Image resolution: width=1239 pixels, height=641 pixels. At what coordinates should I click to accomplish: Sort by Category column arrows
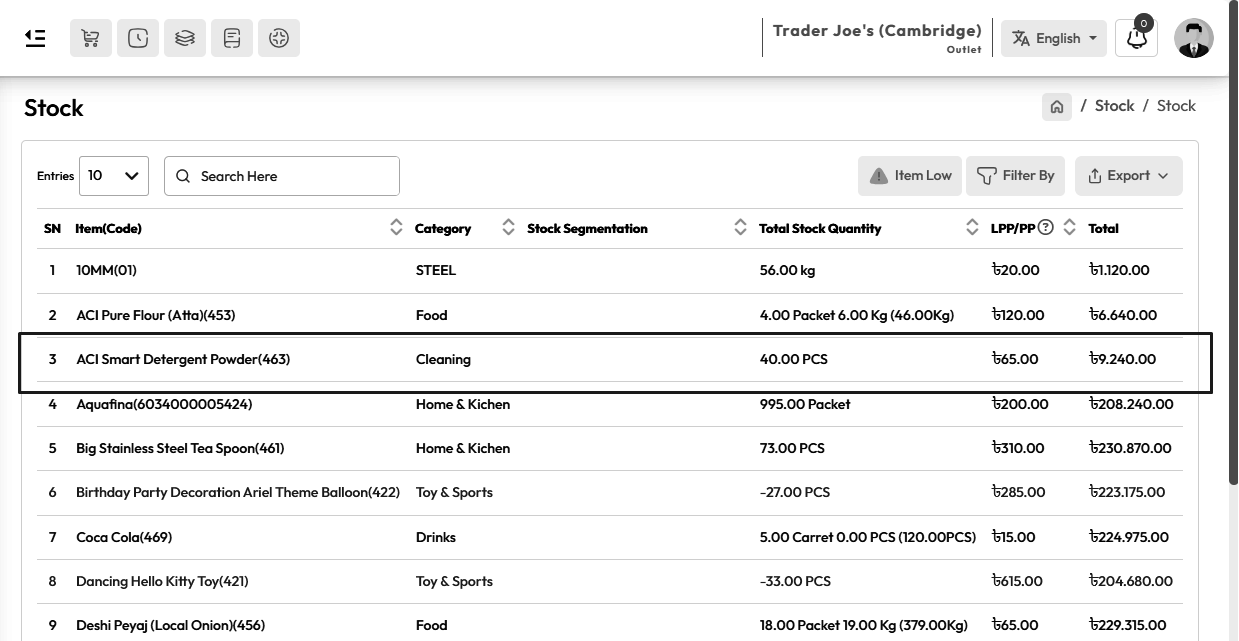[509, 228]
